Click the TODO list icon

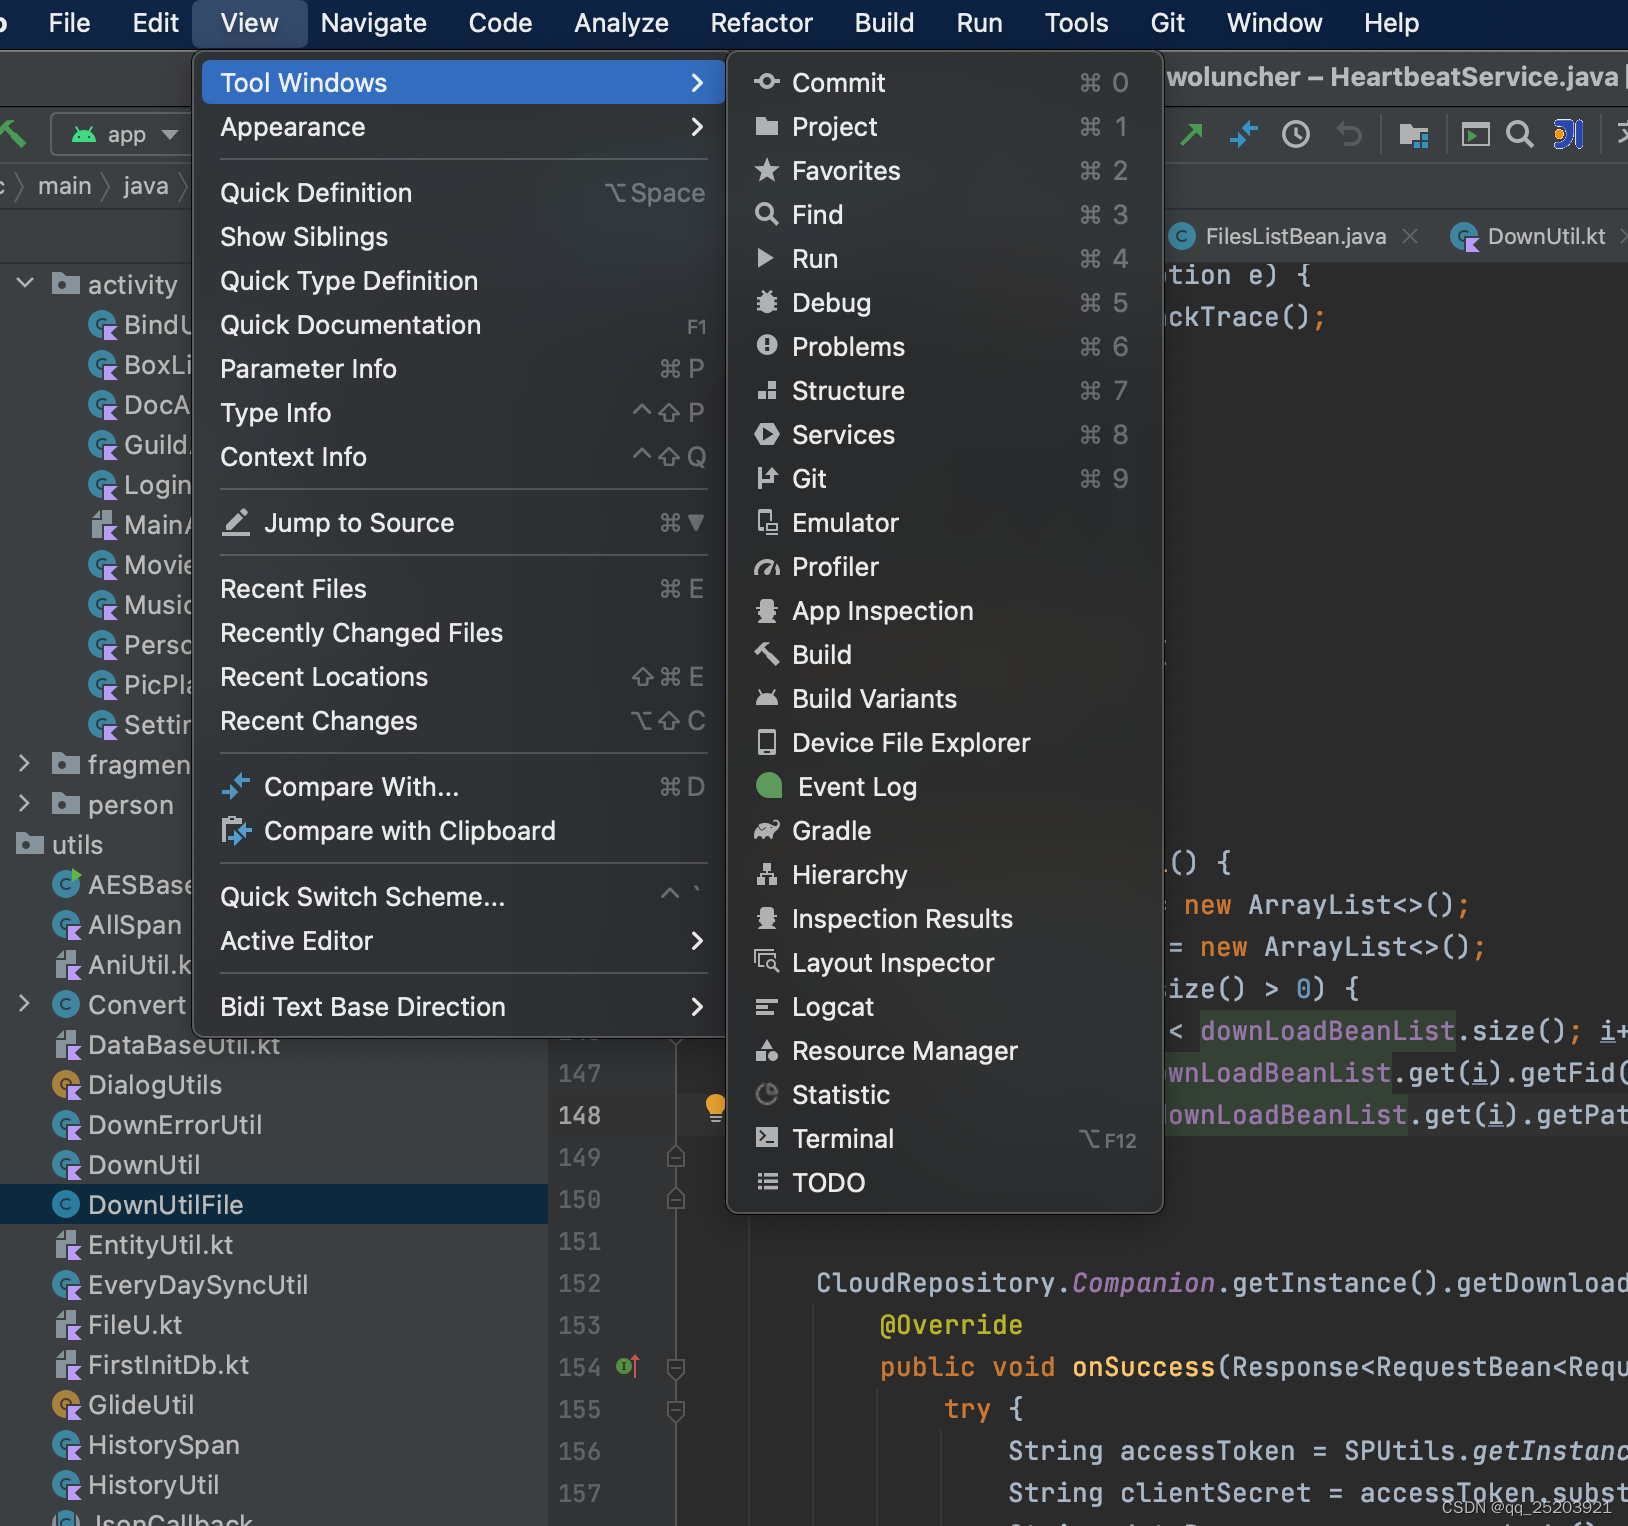[x=767, y=1183]
